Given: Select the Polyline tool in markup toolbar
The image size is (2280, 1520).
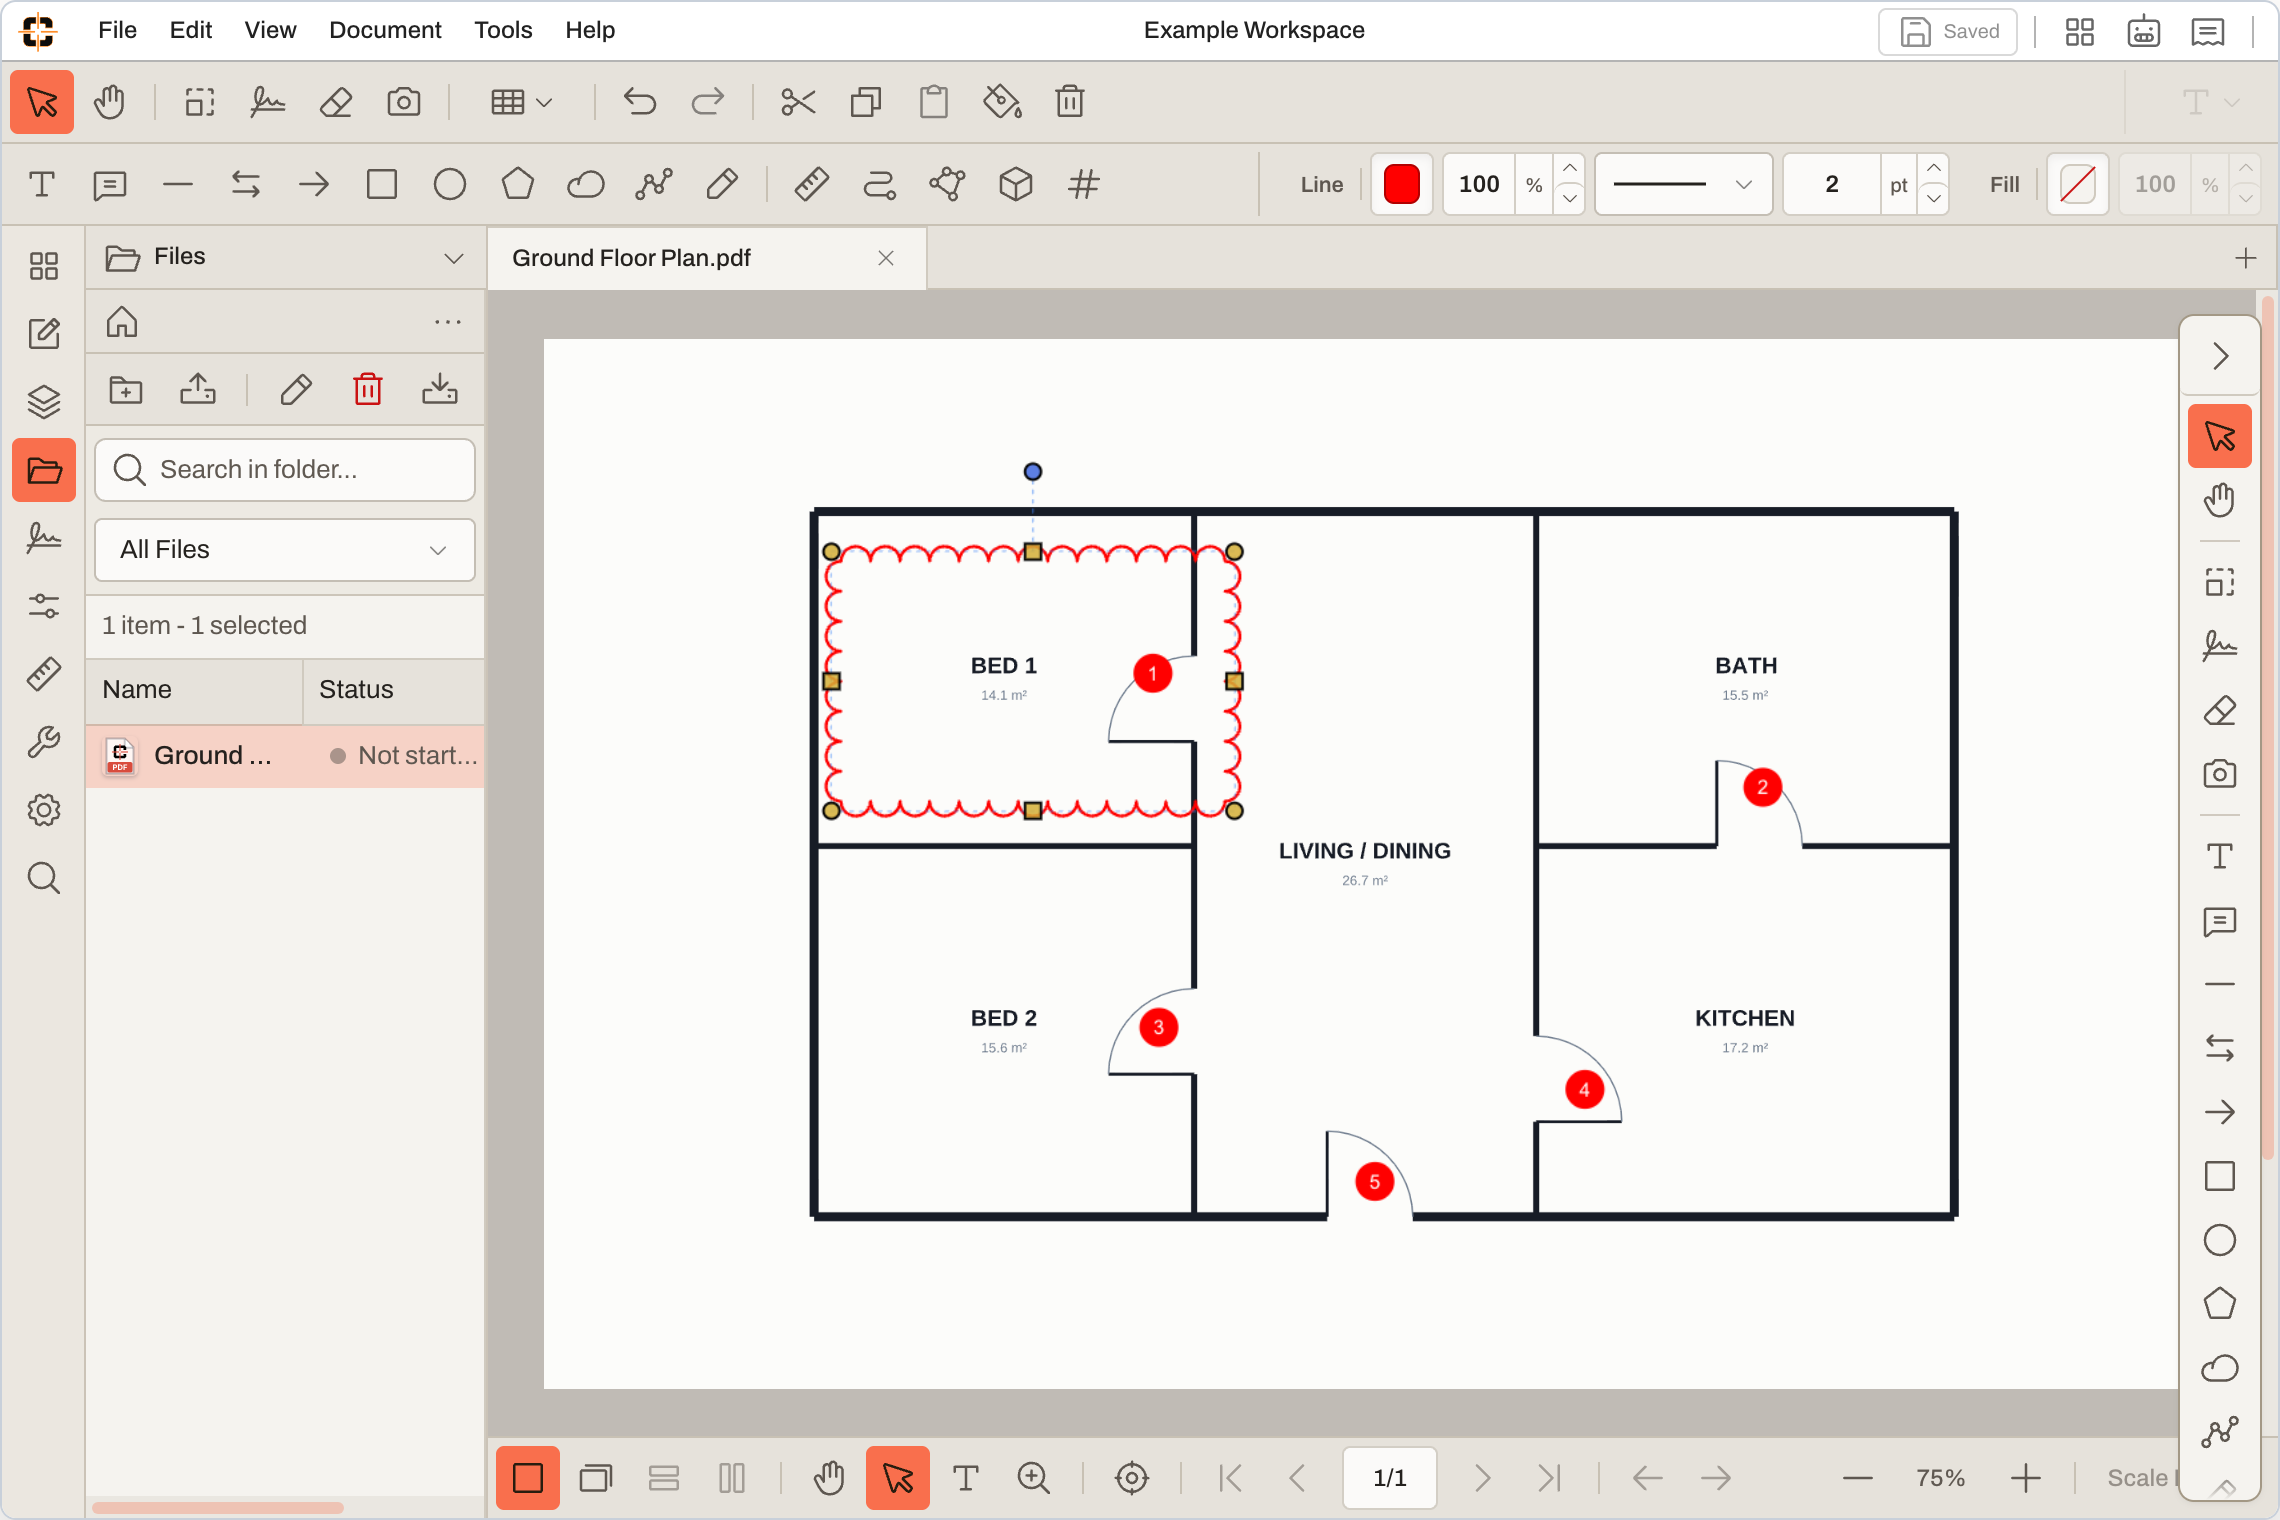Looking at the screenshot, I should pyautogui.click(x=654, y=184).
